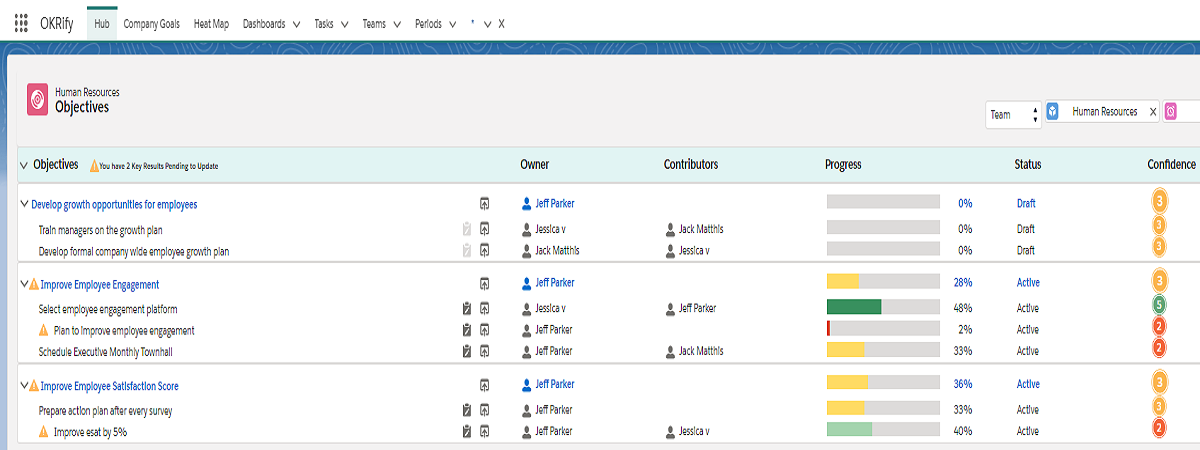The height and width of the screenshot is (450, 1200).
Task: Open the Improve Employee Engagement objective link
Action: (x=100, y=284)
